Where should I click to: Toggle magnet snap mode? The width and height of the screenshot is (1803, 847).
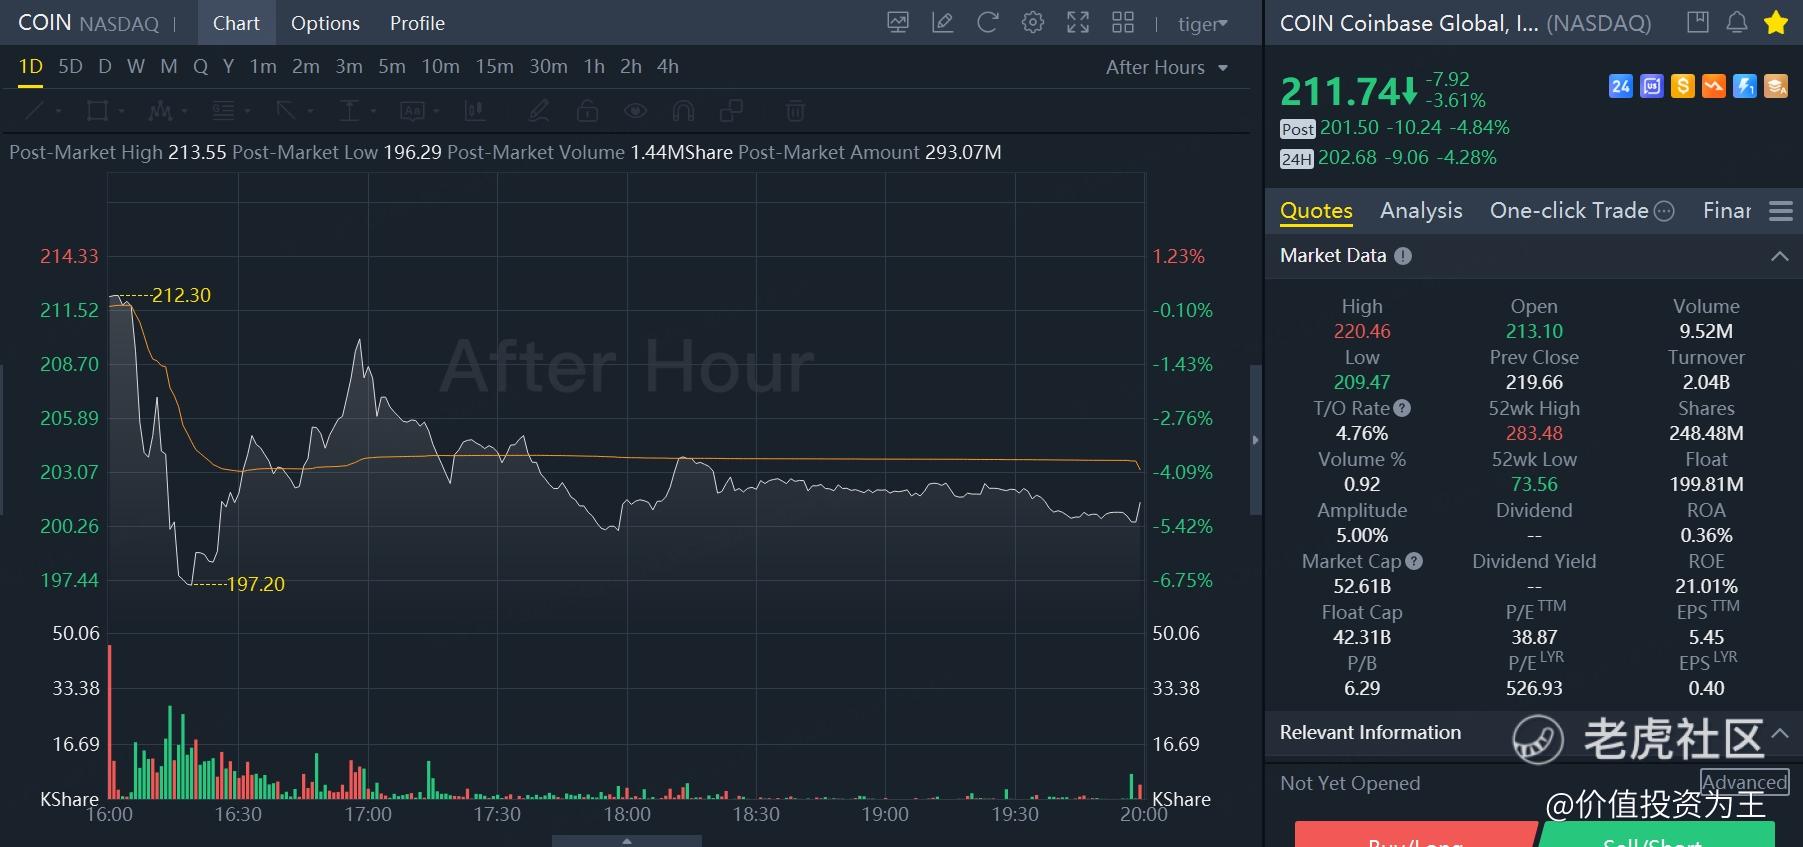coord(683,111)
